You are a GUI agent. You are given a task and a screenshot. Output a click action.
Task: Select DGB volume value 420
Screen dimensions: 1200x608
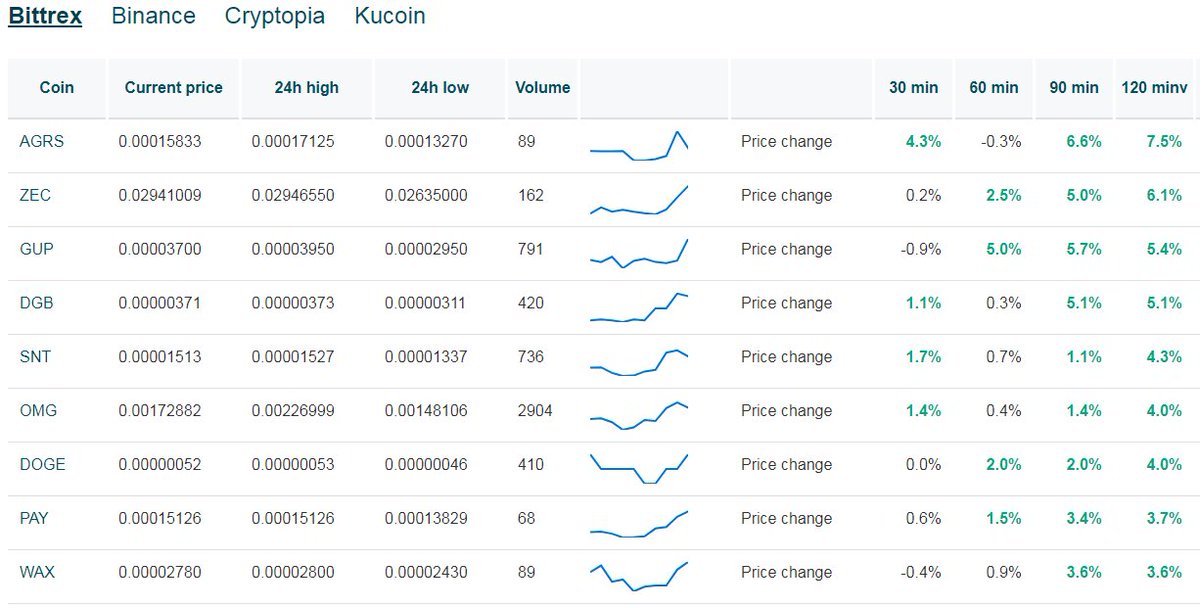[x=531, y=304]
